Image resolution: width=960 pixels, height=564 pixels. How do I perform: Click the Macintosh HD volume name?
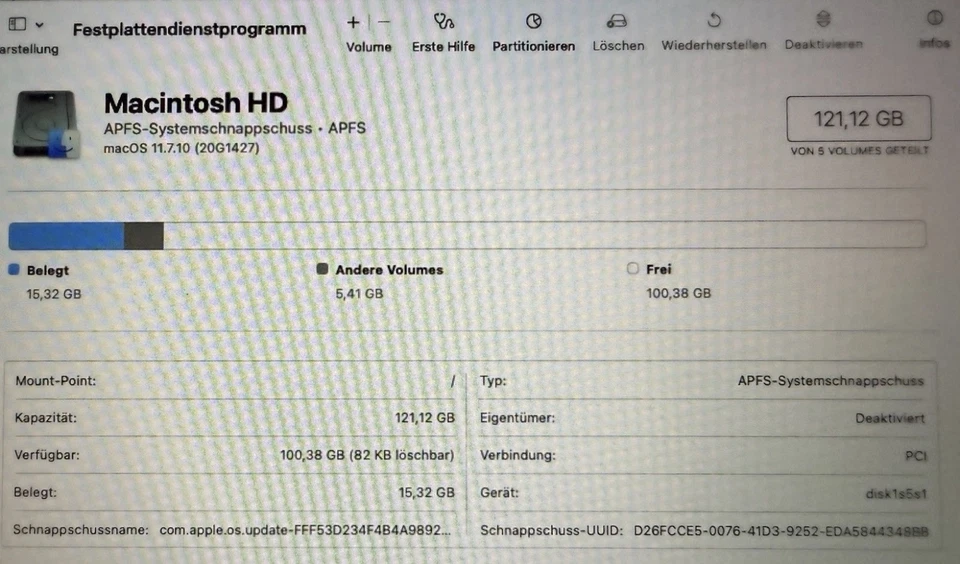(x=196, y=103)
